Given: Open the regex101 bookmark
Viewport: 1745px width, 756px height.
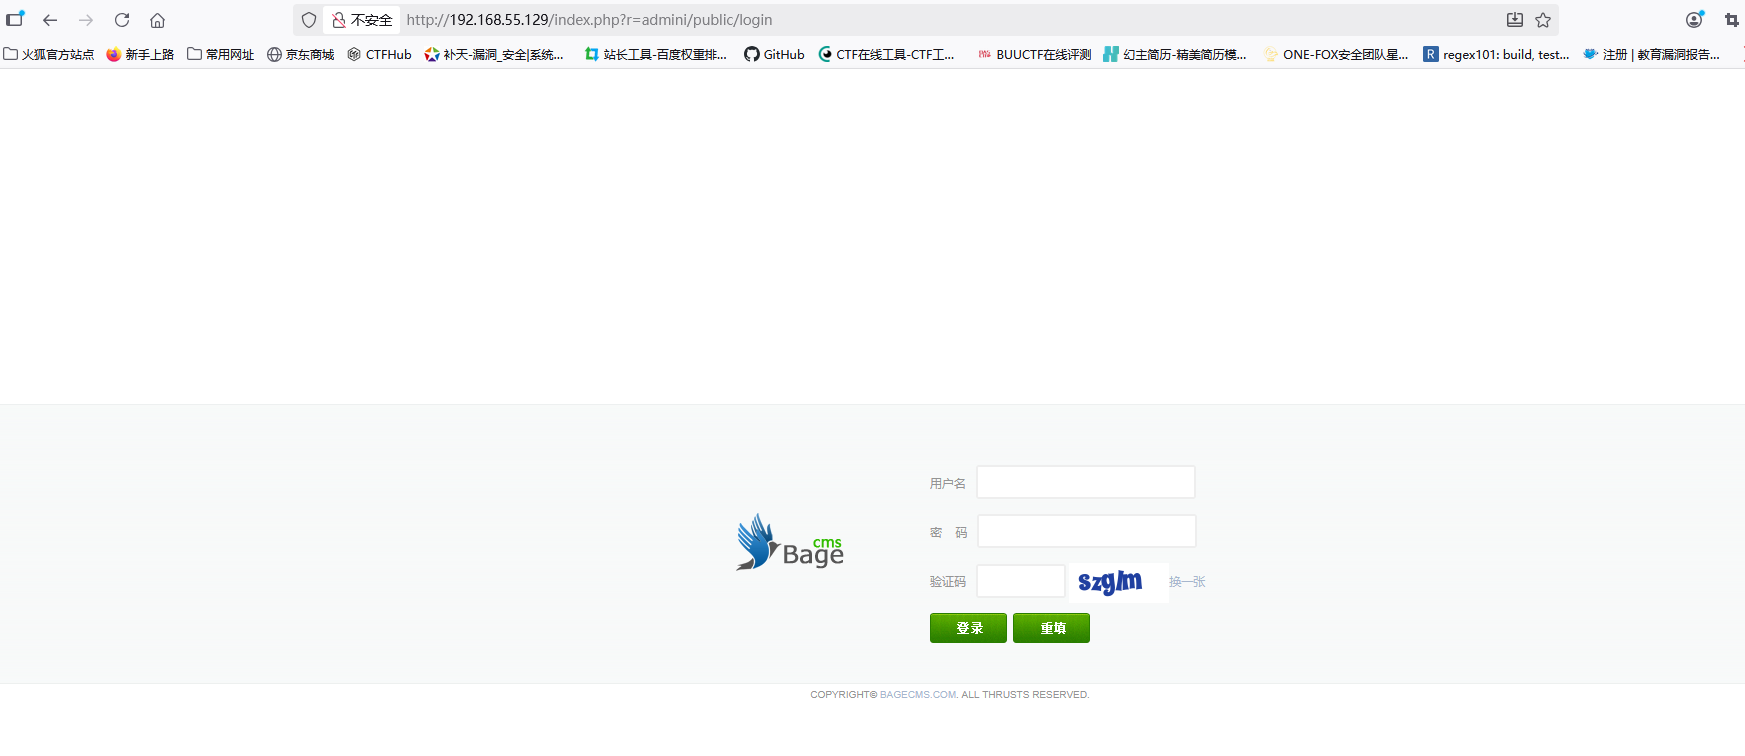Looking at the screenshot, I should coord(1497,54).
